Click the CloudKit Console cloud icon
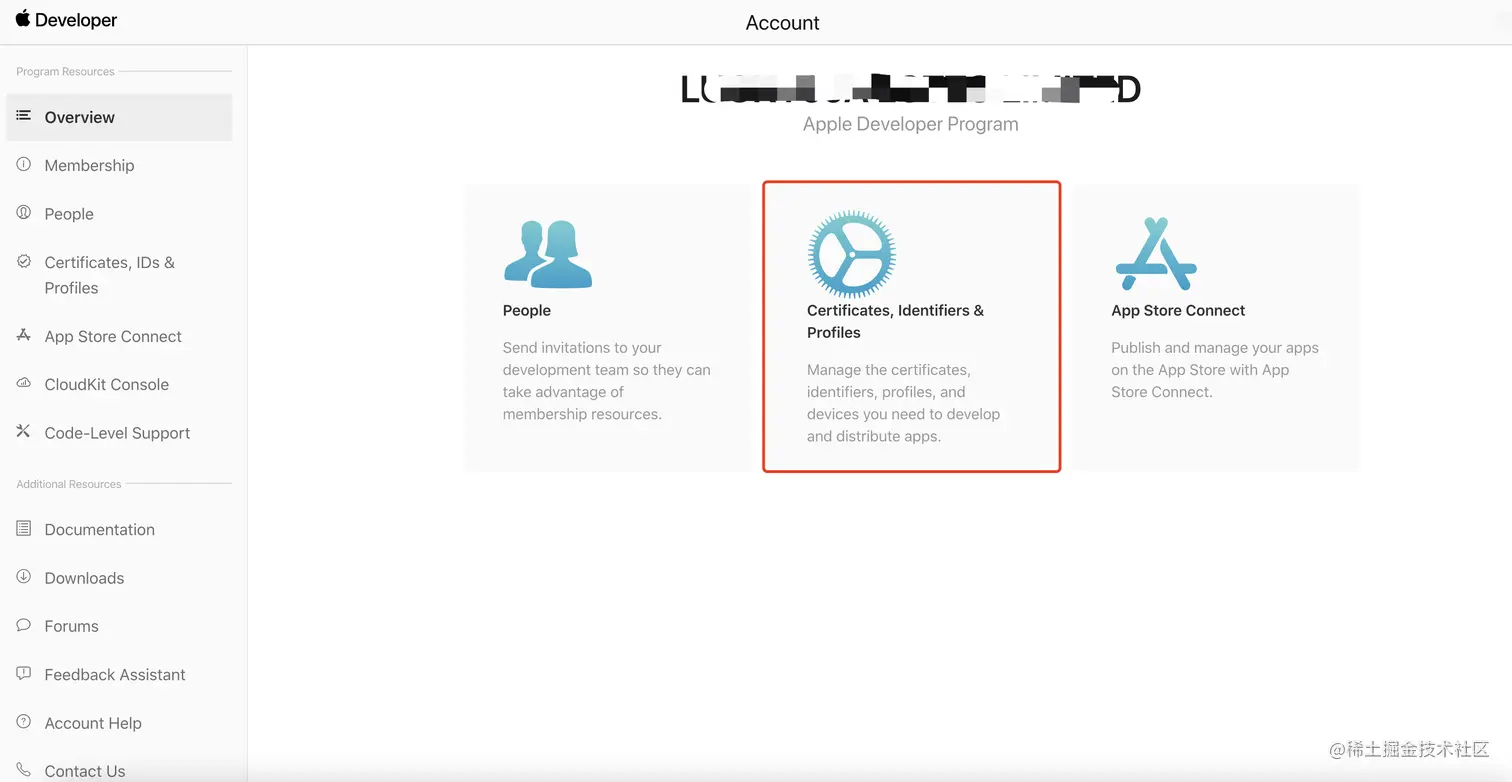The width and height of the screenshot is (1512, 782). [x=24, y=383]
